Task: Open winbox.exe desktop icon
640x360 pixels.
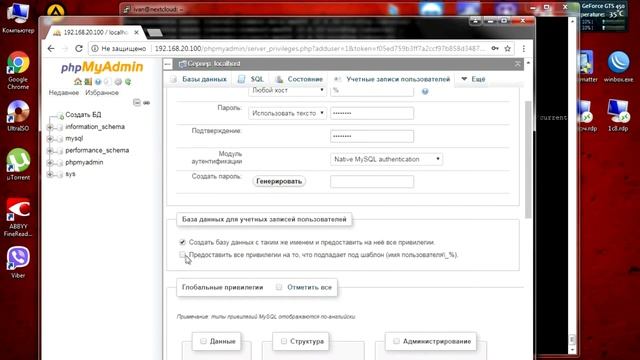Action: coord(618,67)
